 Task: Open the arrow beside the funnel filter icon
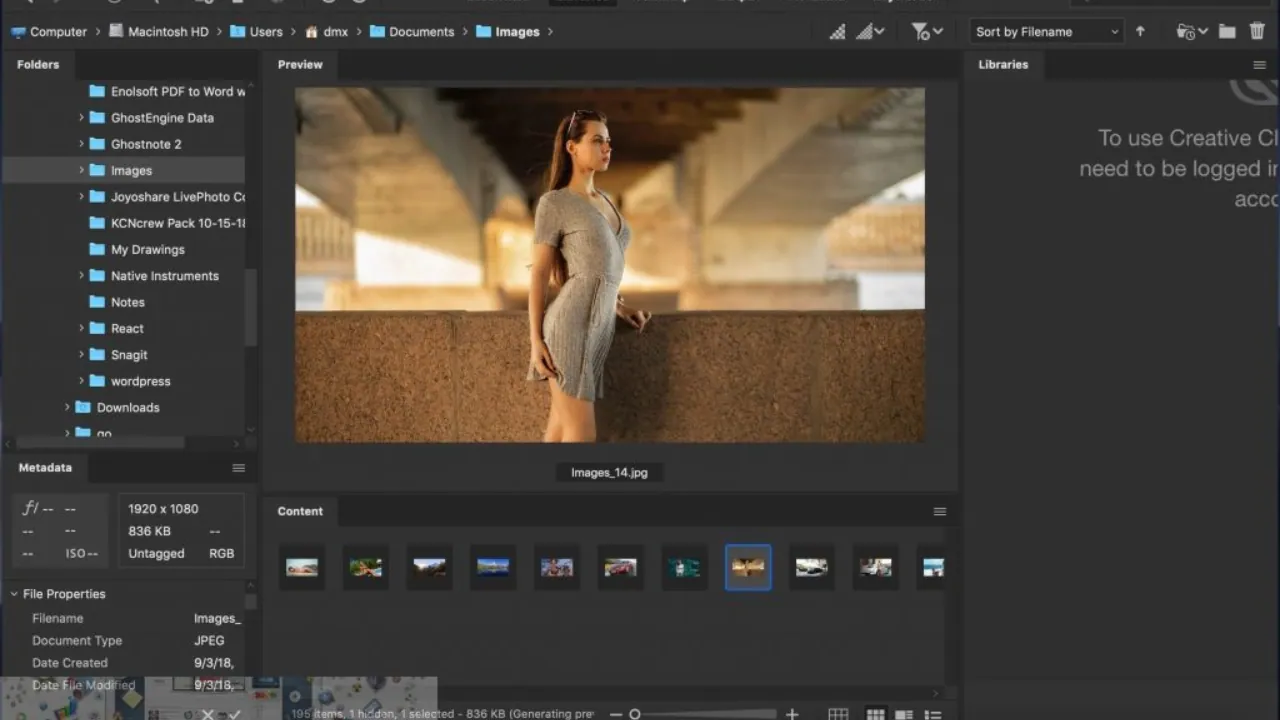point(938,32)
